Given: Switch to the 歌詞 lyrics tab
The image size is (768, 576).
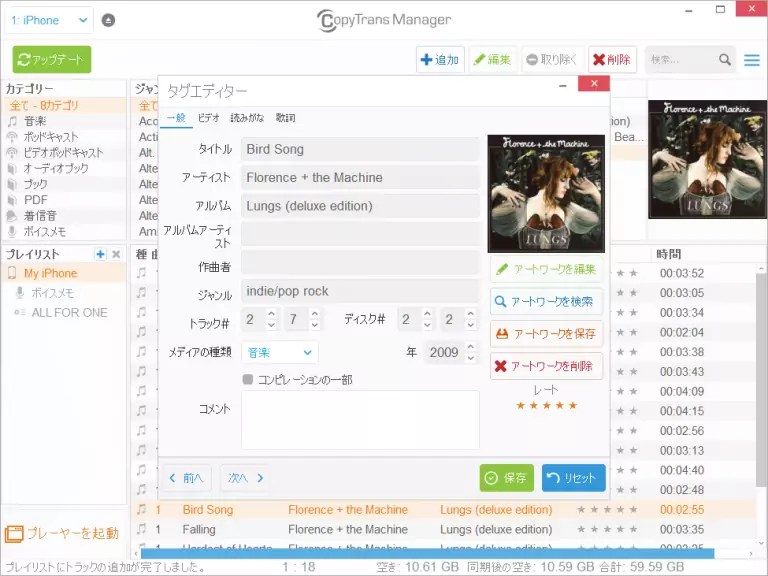Looking at the screenshot, I should pyautogui.click(x=285, y=118).
